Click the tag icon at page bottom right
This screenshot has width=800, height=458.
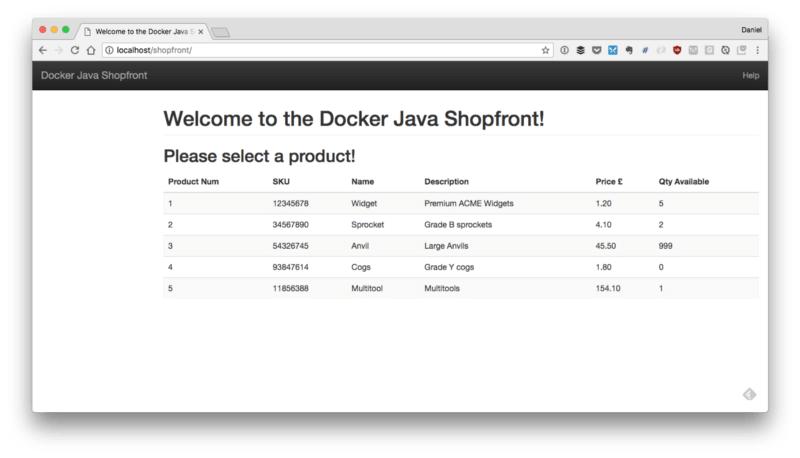tap(749, 394)
